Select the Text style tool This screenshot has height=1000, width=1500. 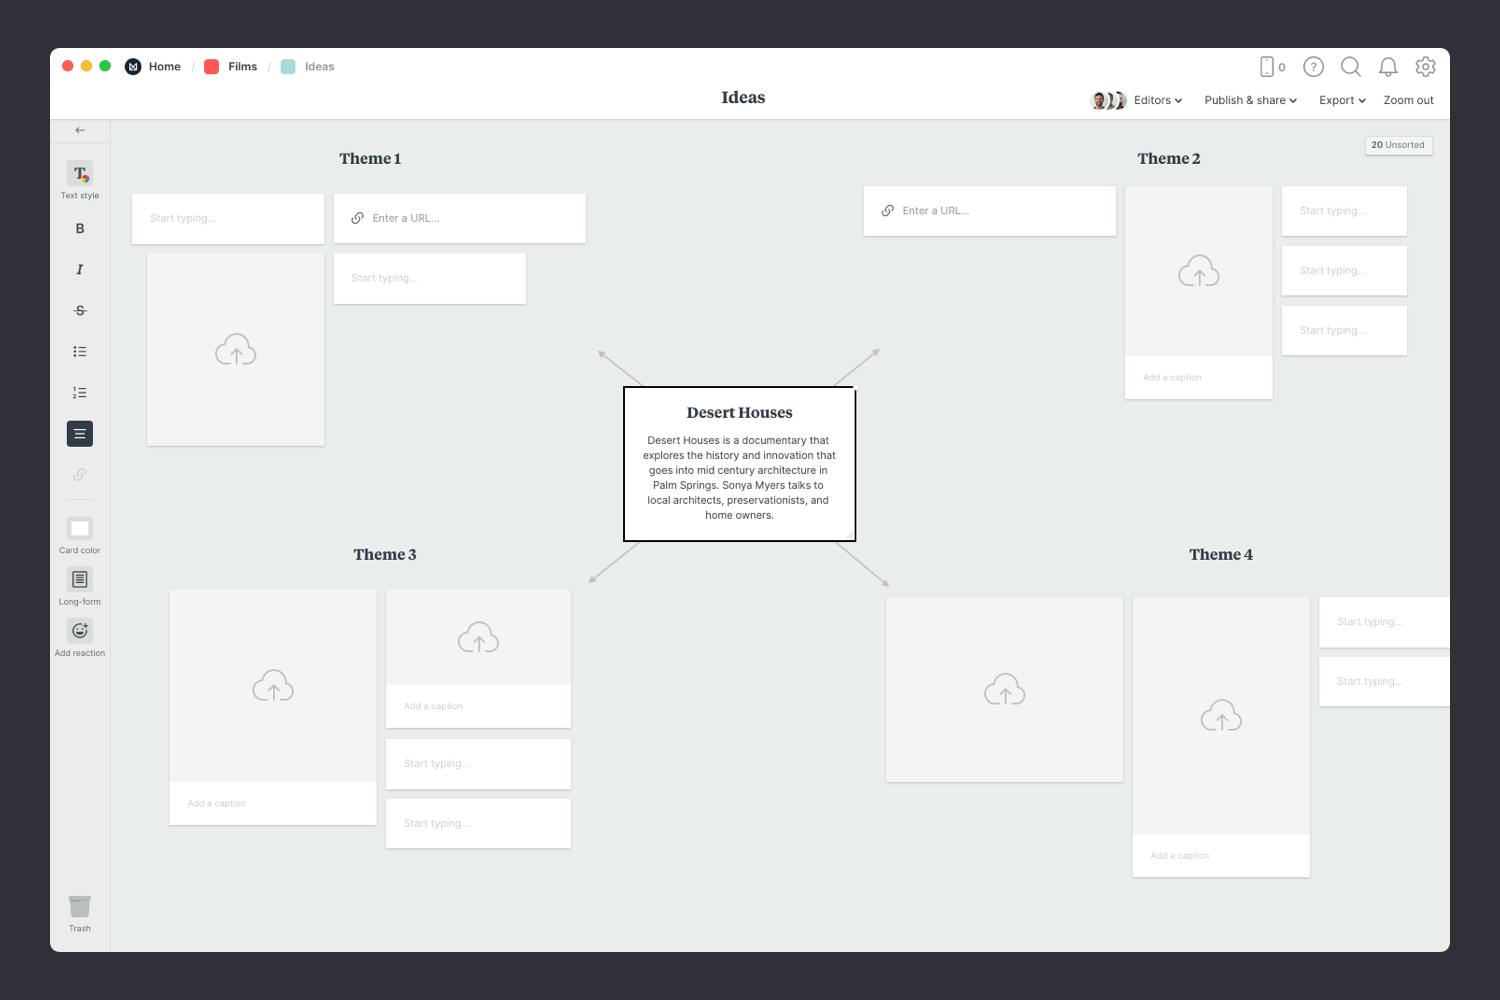(79, 178)
